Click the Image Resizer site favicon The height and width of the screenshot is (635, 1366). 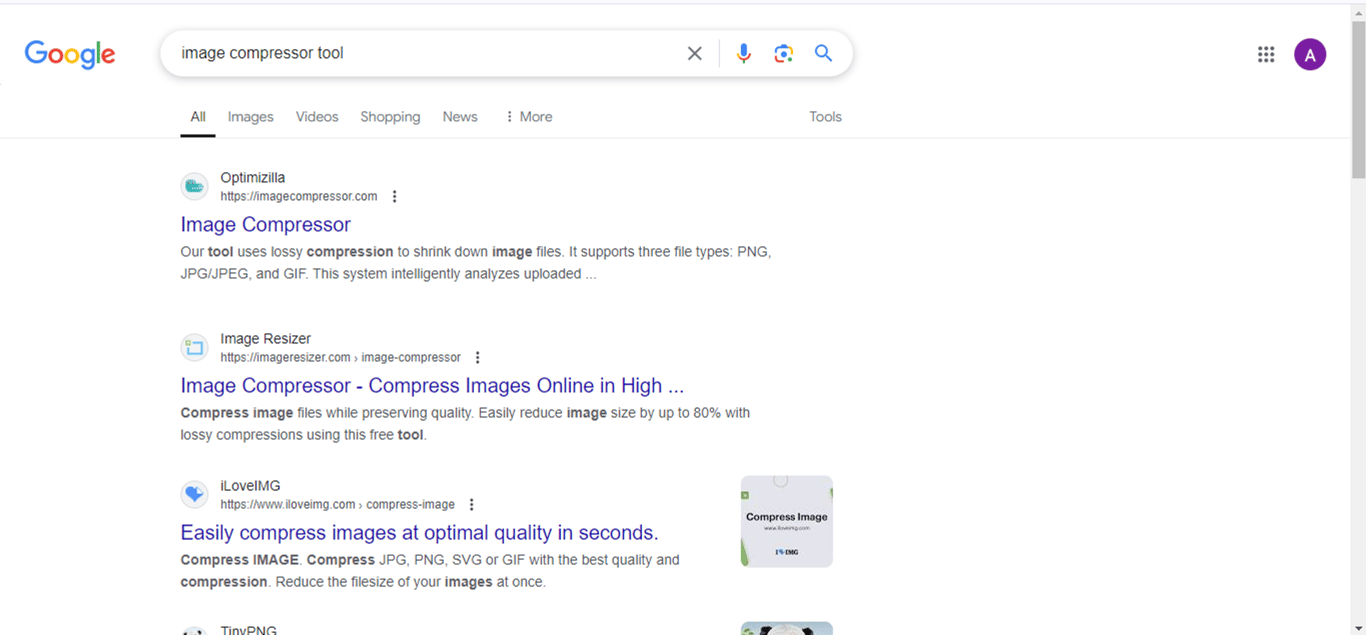194,347
